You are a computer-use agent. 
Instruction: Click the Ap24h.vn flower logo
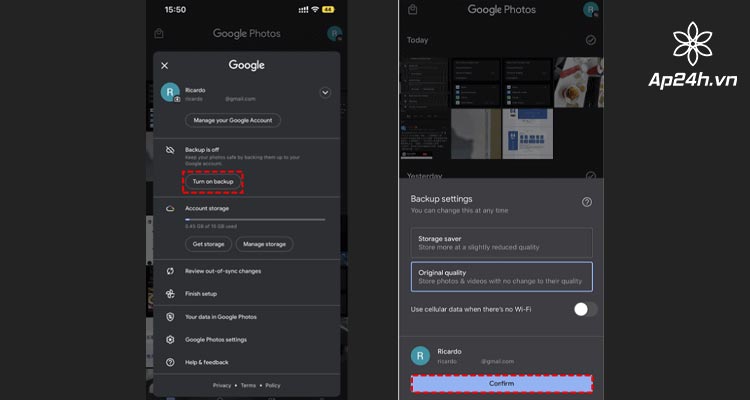click(693, 44)
